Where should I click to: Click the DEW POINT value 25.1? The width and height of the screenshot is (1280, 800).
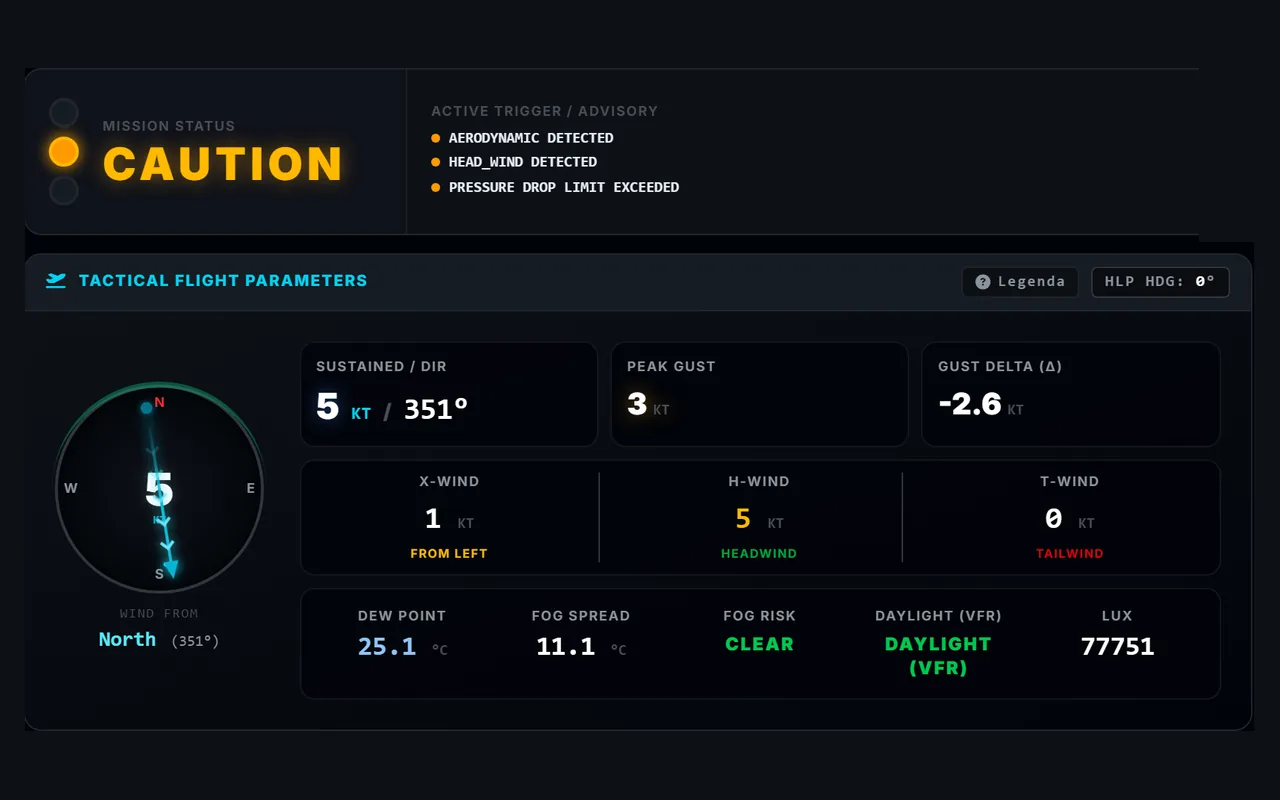pos(387,647)
